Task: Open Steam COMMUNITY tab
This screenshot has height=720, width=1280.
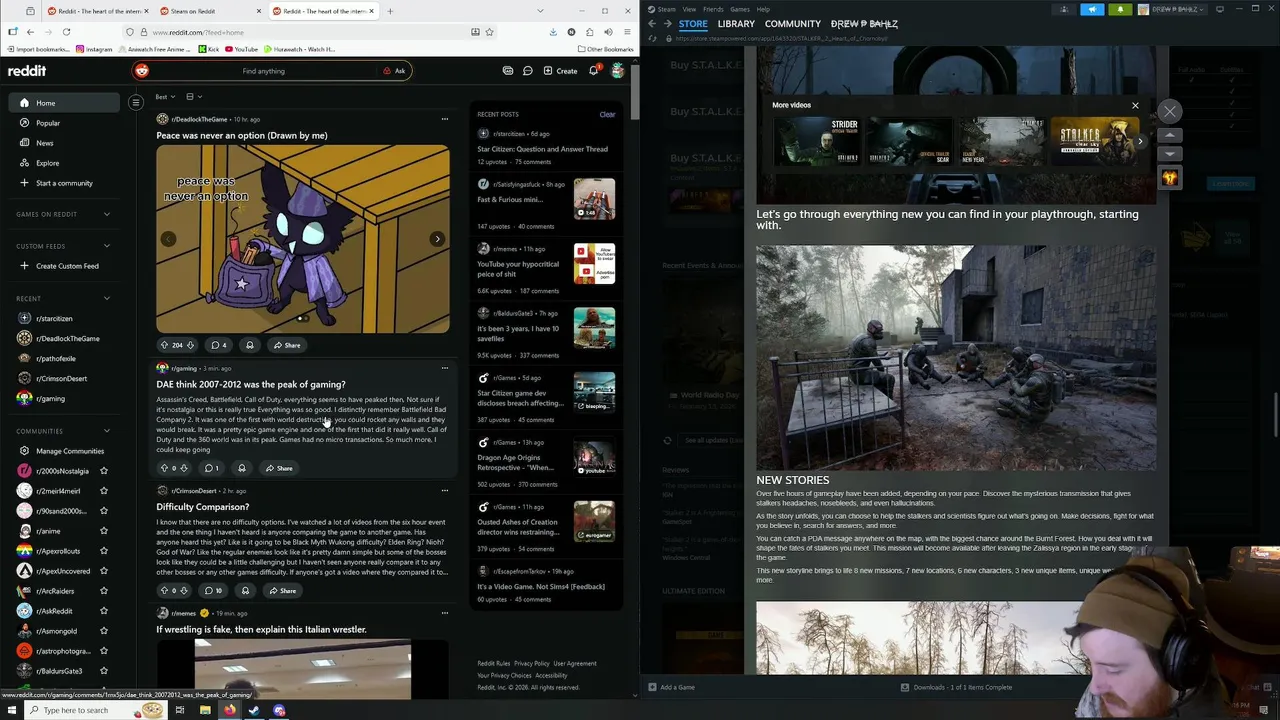Action: pos(793,24)
